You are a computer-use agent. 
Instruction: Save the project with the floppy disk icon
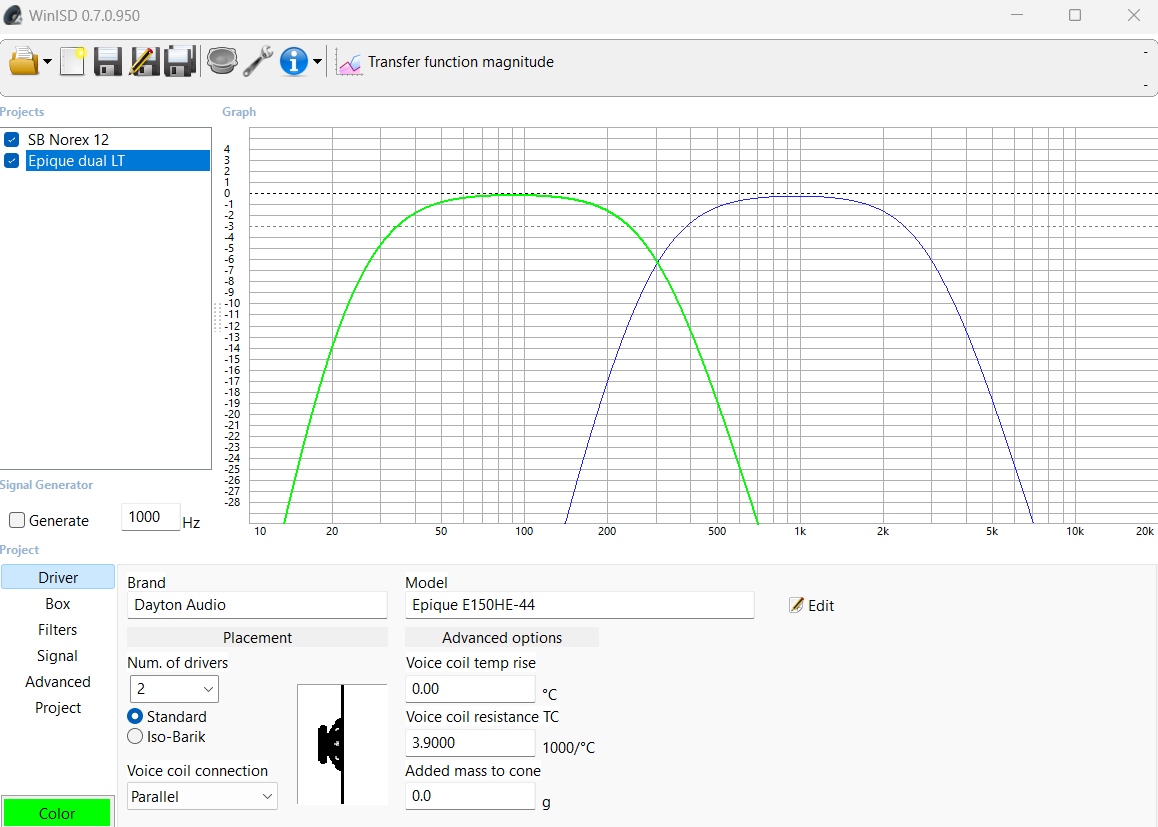click(x=108, y=61)
